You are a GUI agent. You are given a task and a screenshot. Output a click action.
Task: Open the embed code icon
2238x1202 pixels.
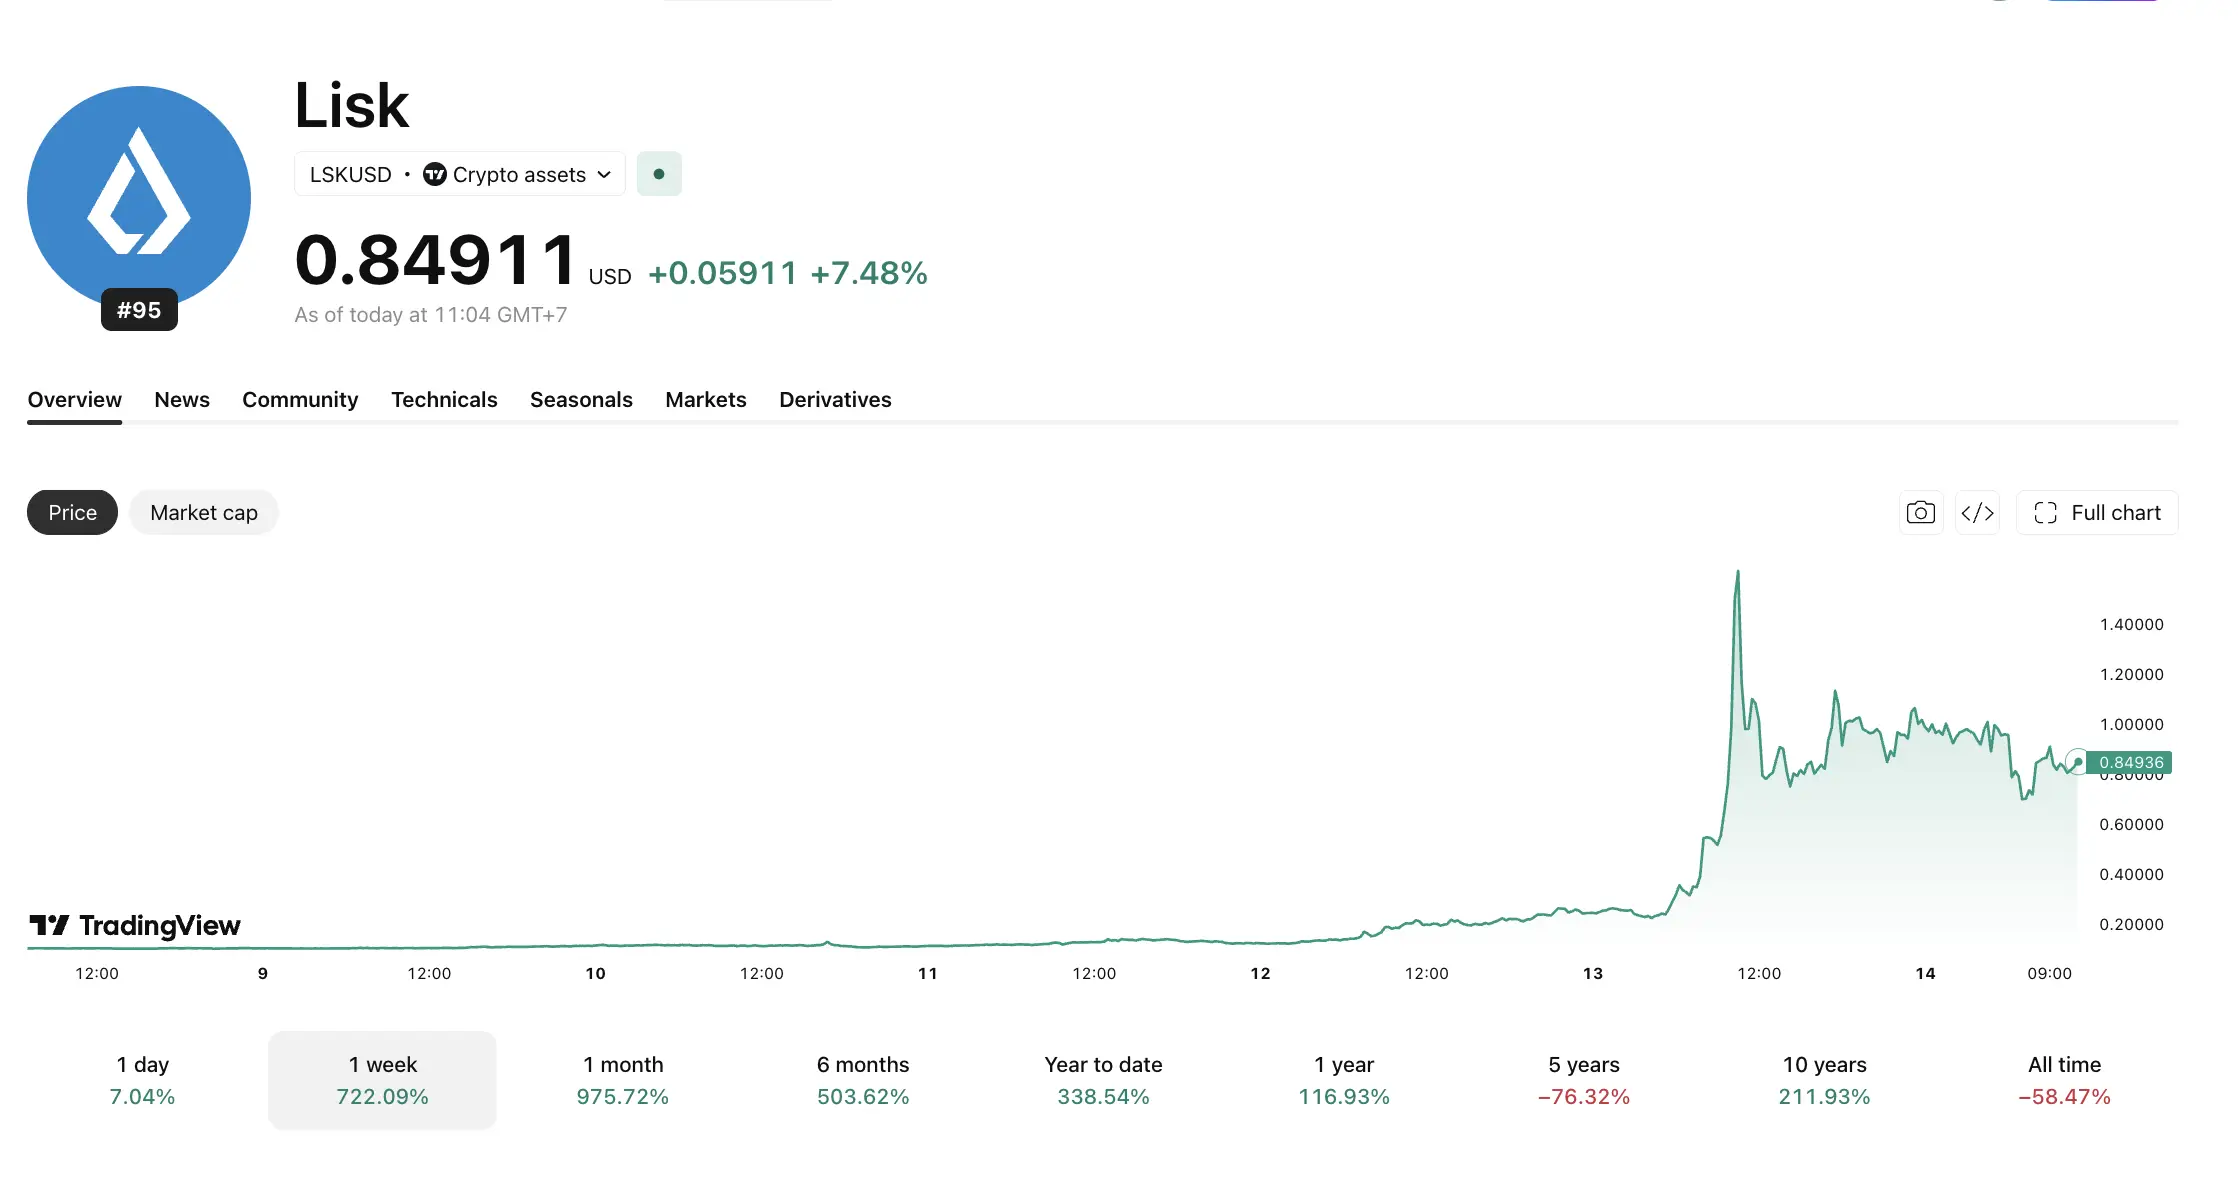(x=1978, y=513)
